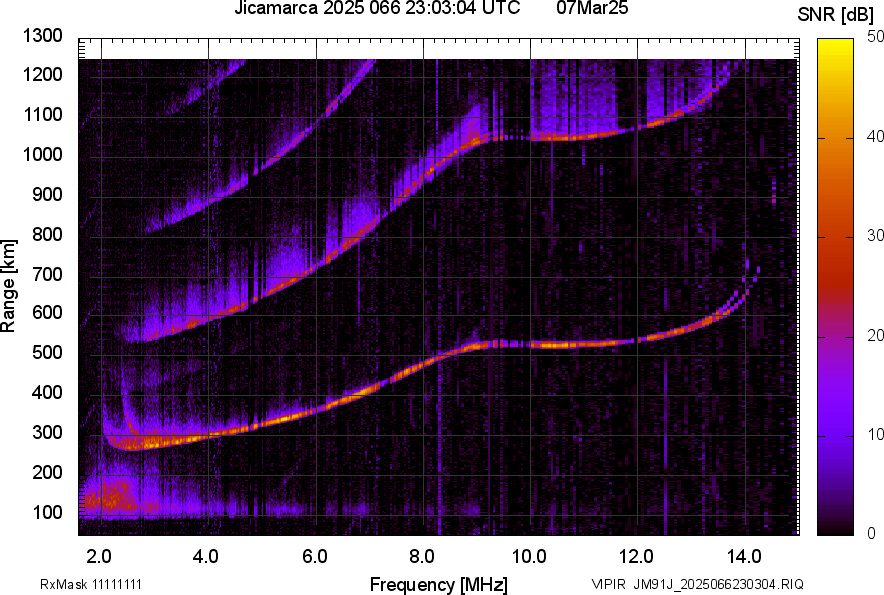Click the 'RxMask 11111111' footer text
This screenshot has height=595, width=884.
pyautogui.click(x=91, y=584)
